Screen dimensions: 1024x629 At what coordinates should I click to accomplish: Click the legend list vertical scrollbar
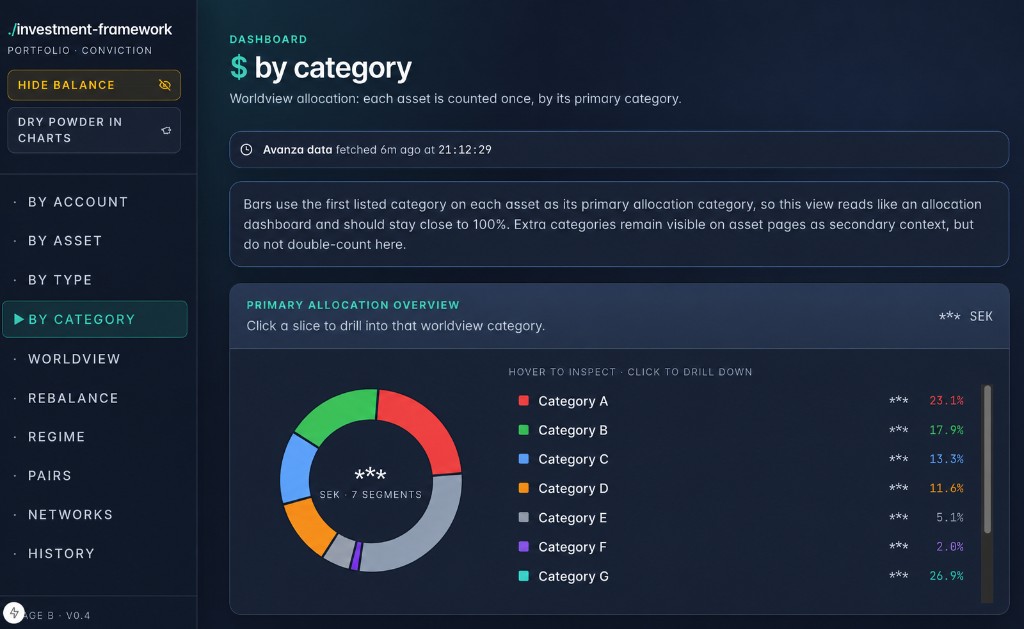pyautogui.click(x=987, y=459)
